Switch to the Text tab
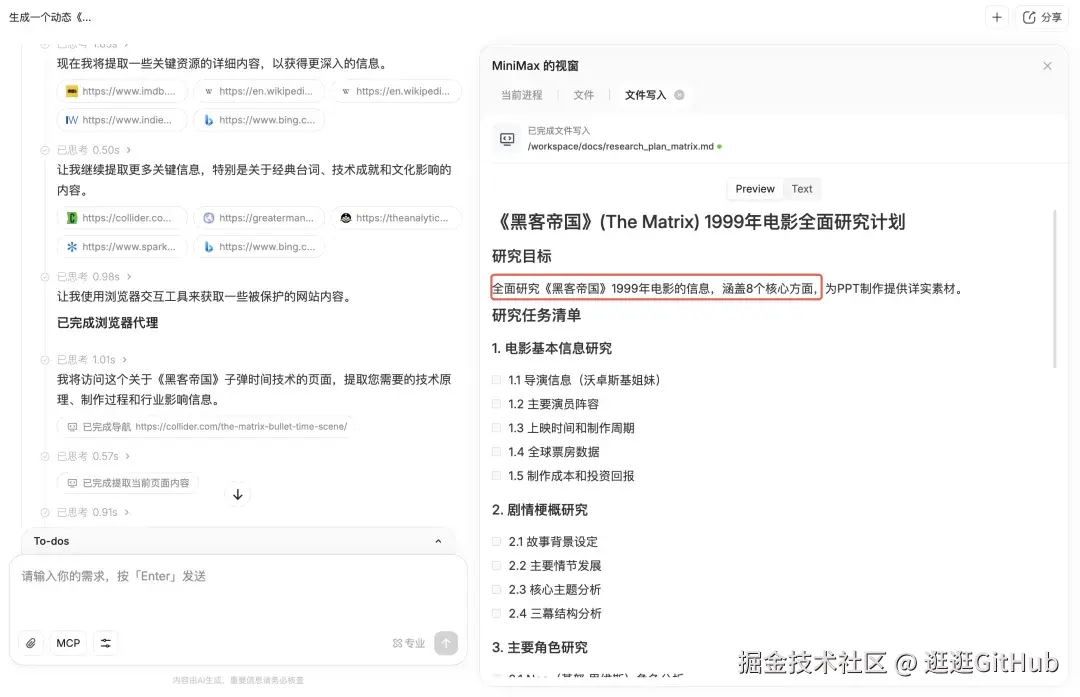Viewport: 1080px width, 697px height. pyautogui.click(x=802, y=188)
